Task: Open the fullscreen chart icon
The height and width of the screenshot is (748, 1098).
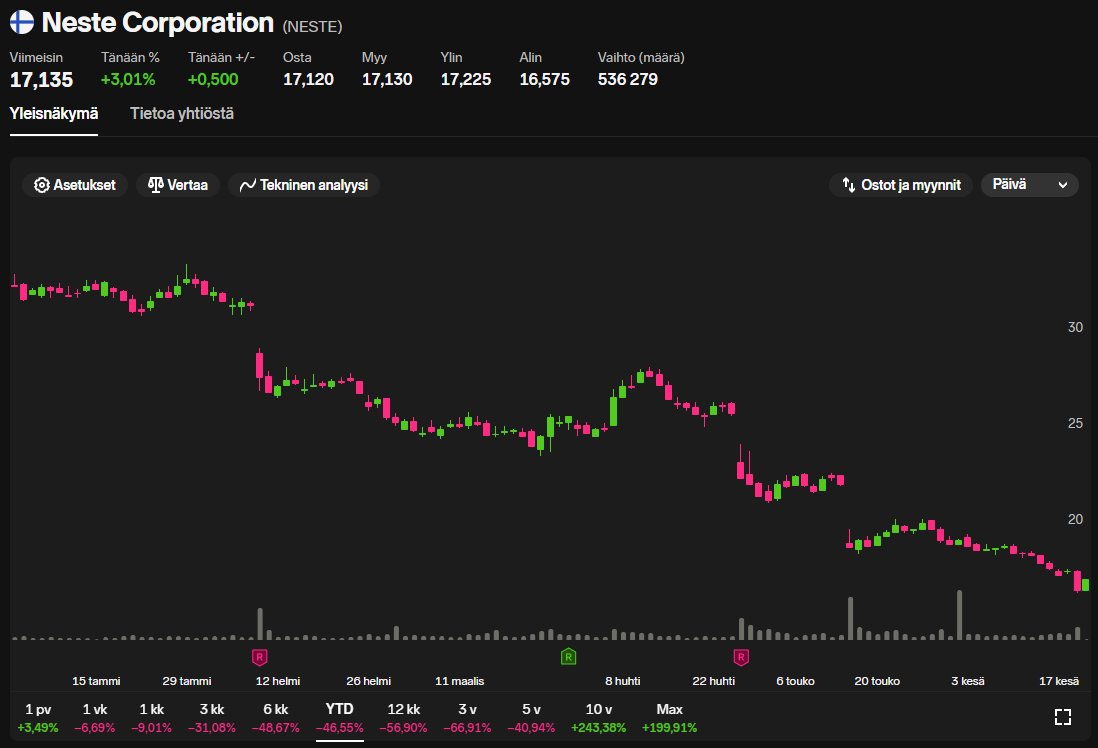Action: 1062,716
